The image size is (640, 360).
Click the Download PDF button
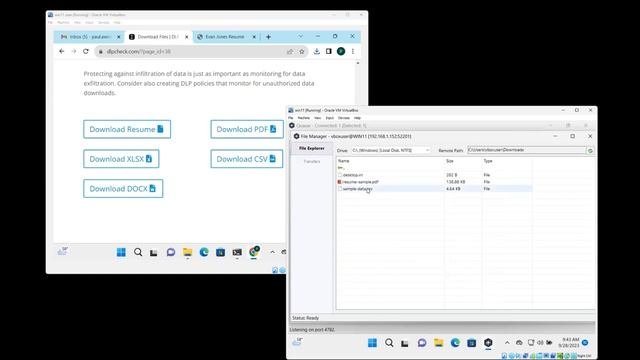(x=247, y=129)
